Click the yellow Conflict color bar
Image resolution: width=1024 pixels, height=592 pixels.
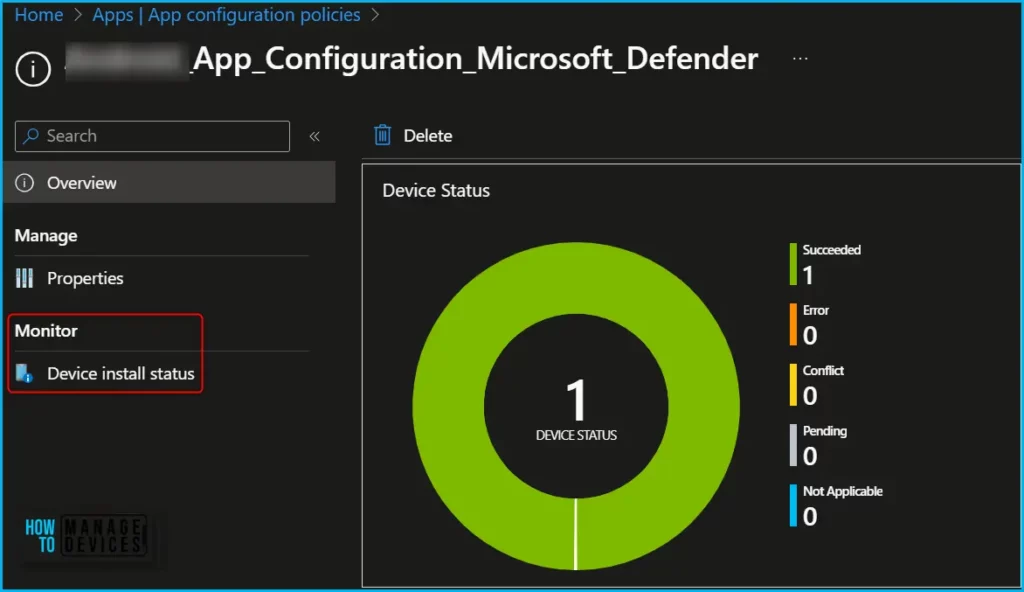793,385
